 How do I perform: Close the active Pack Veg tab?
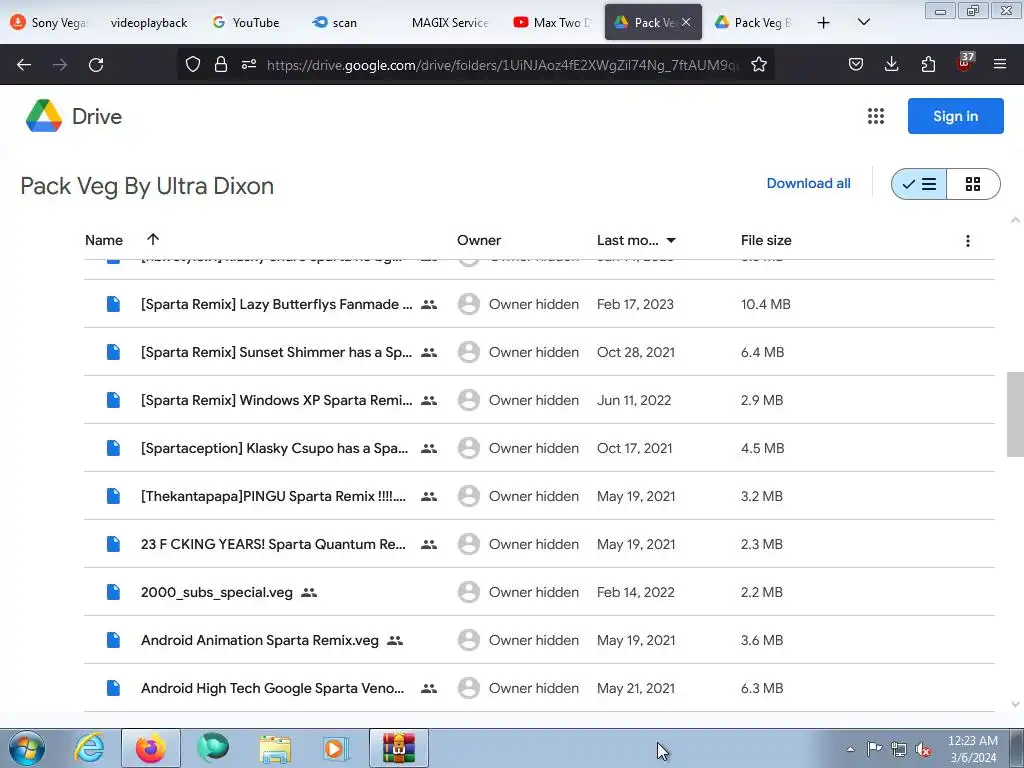click(x=686, y=22)
